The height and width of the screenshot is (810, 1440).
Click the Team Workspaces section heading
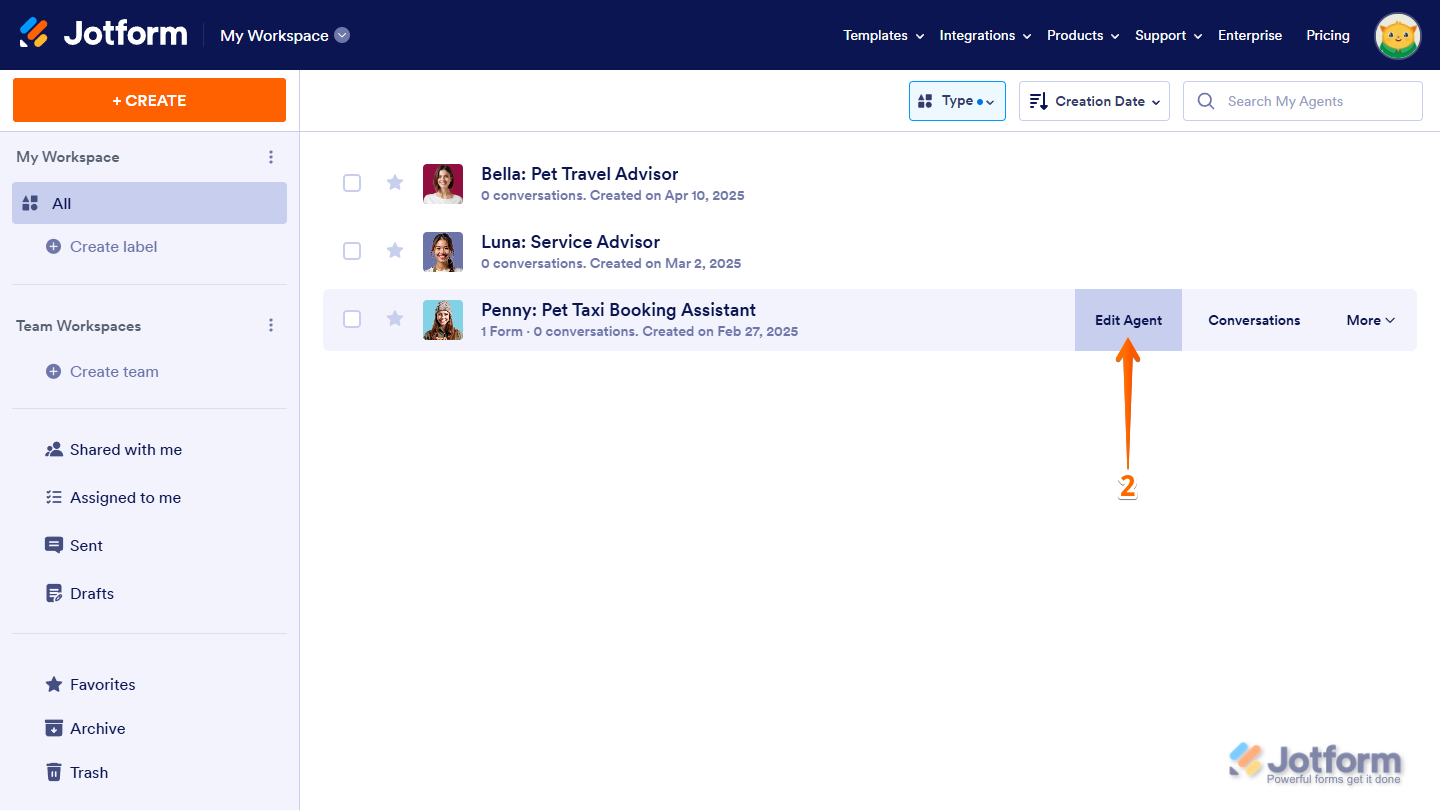78,326
